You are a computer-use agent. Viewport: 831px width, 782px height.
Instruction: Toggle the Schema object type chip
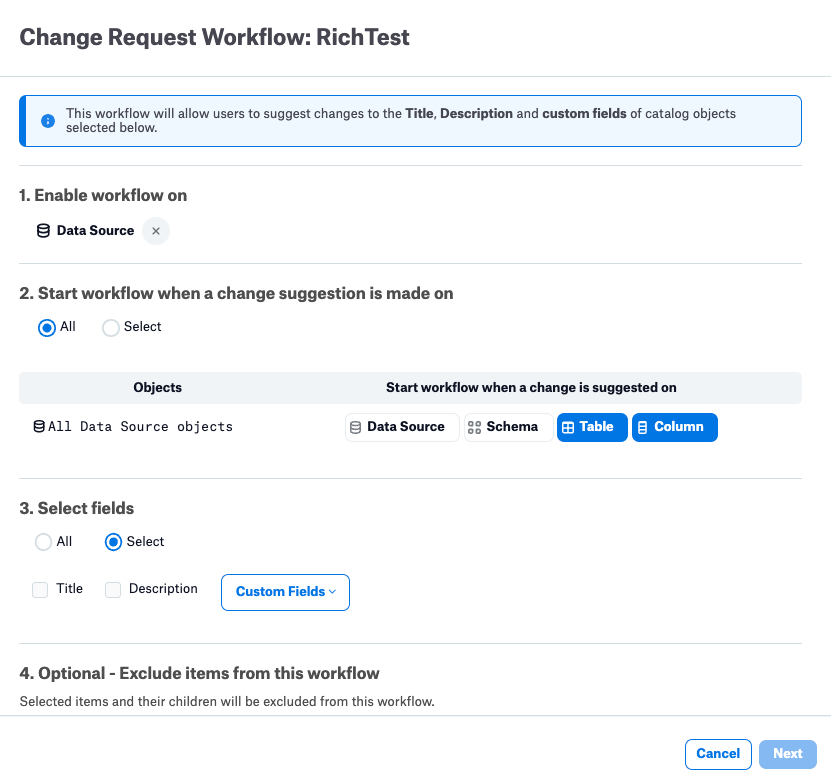[x=508, y=427]
